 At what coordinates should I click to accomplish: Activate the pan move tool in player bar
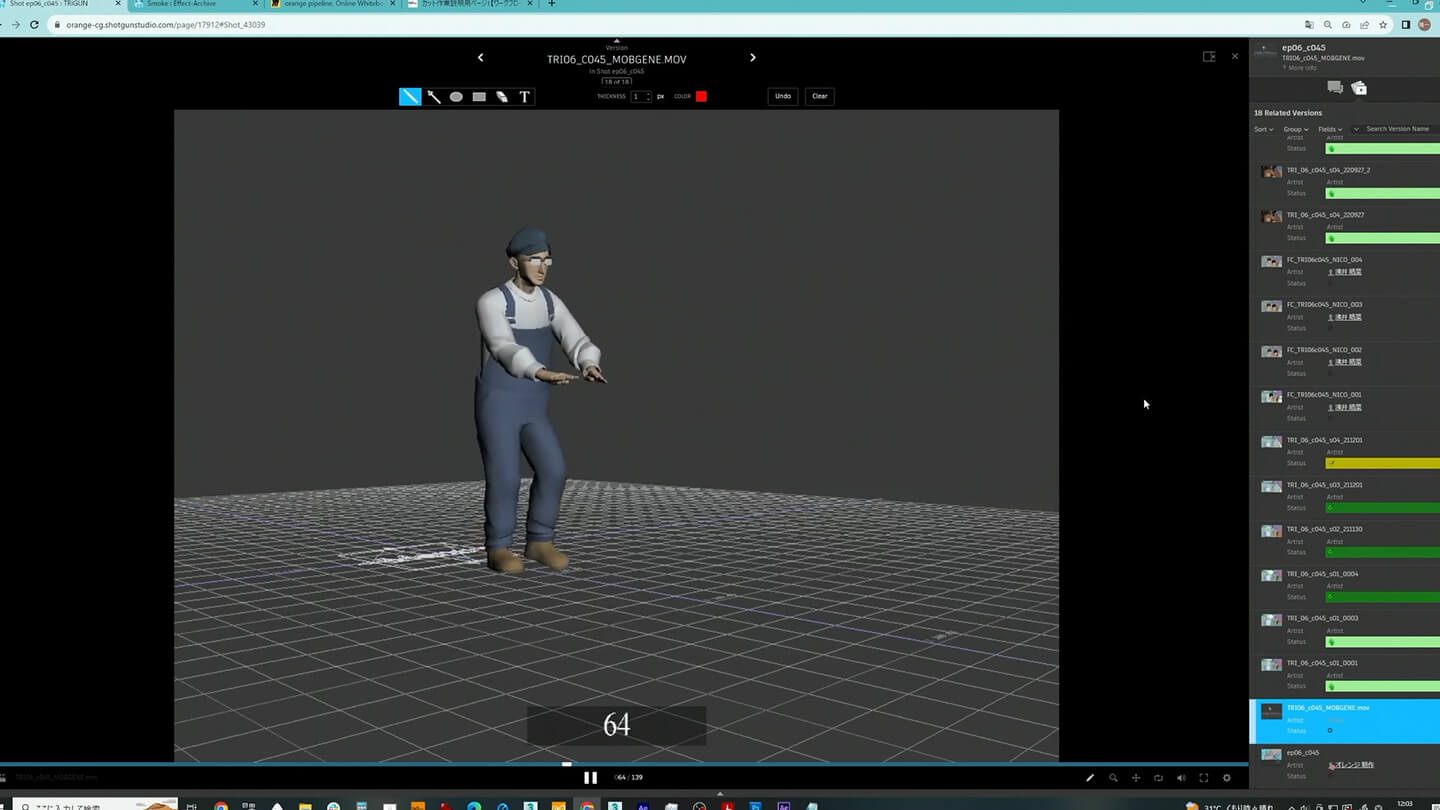click(x=1136, y=778)
